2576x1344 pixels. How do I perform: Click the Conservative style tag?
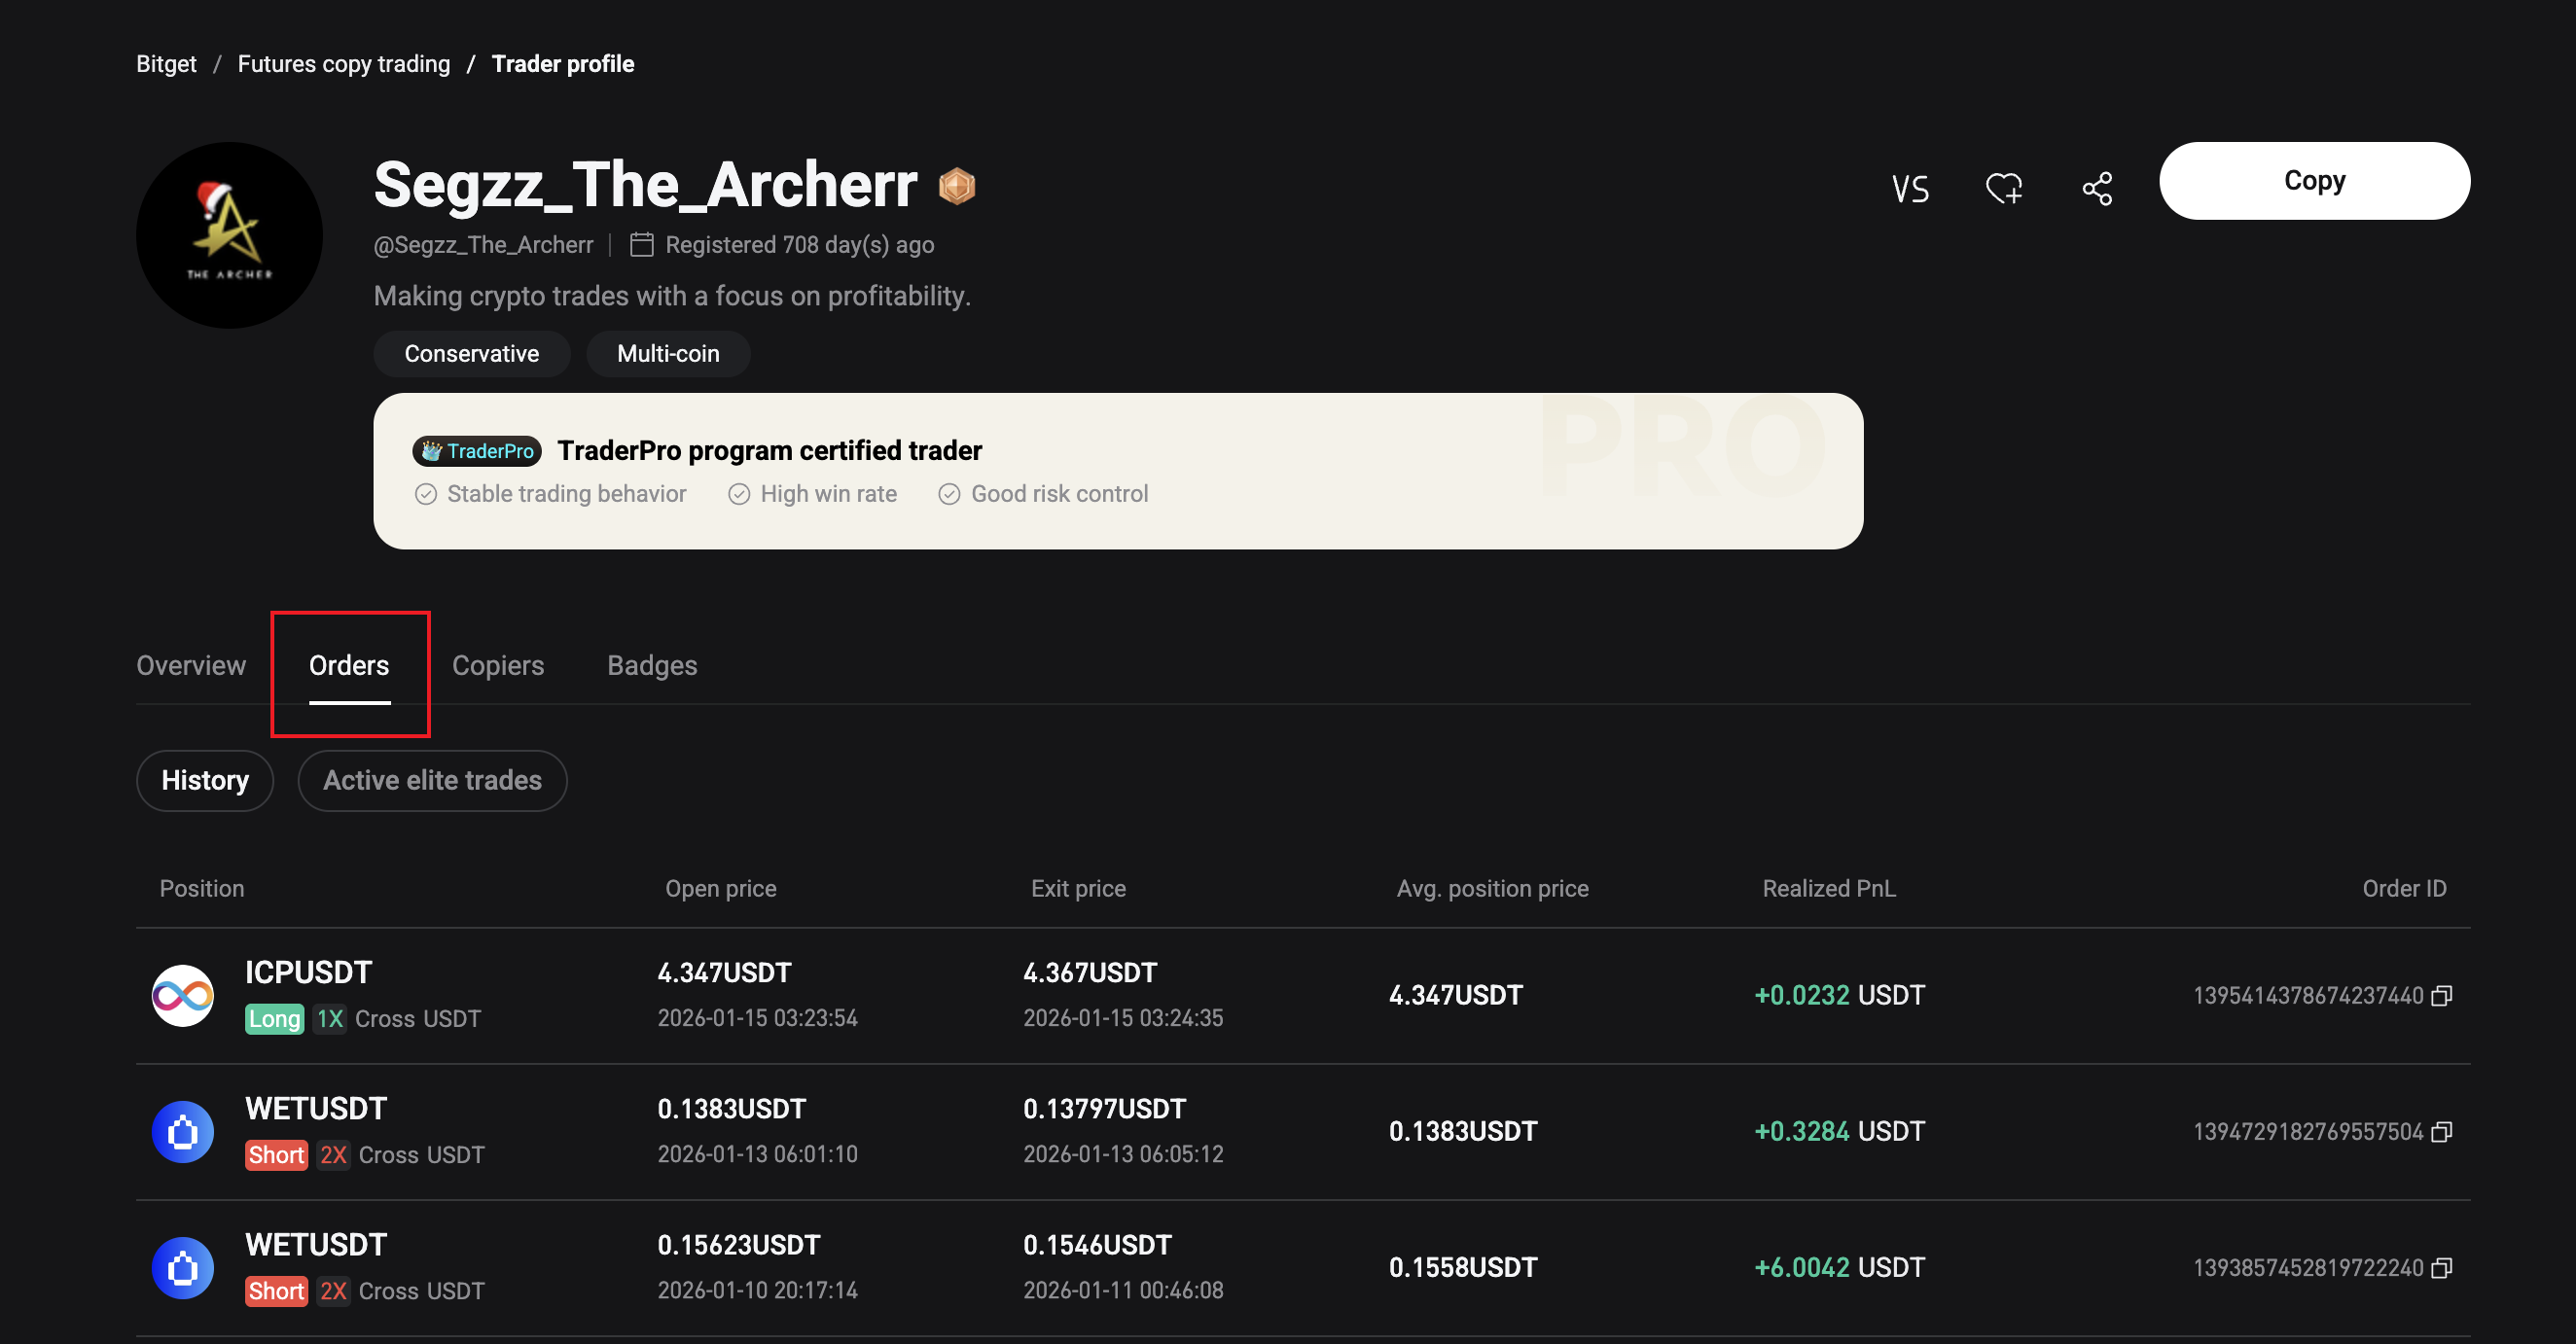[471, 354]
